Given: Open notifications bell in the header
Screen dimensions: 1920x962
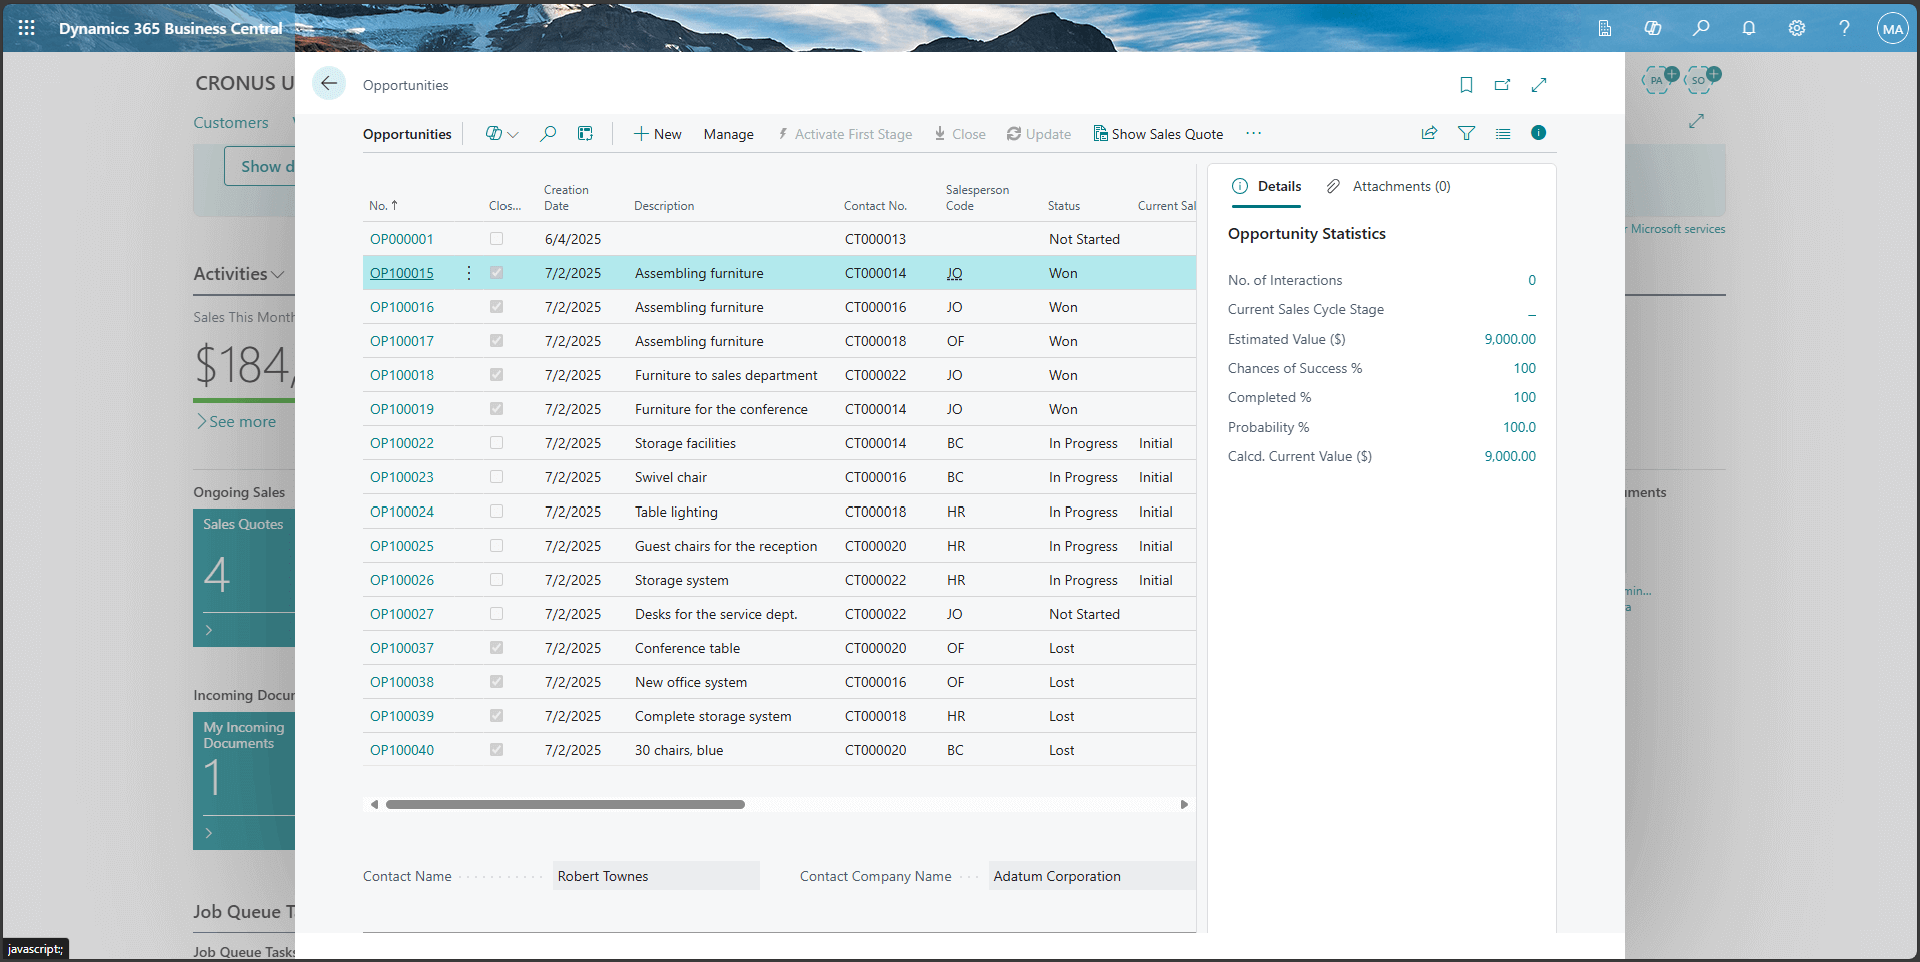Looking at the screenshot, I should [x=1749, y=28].
